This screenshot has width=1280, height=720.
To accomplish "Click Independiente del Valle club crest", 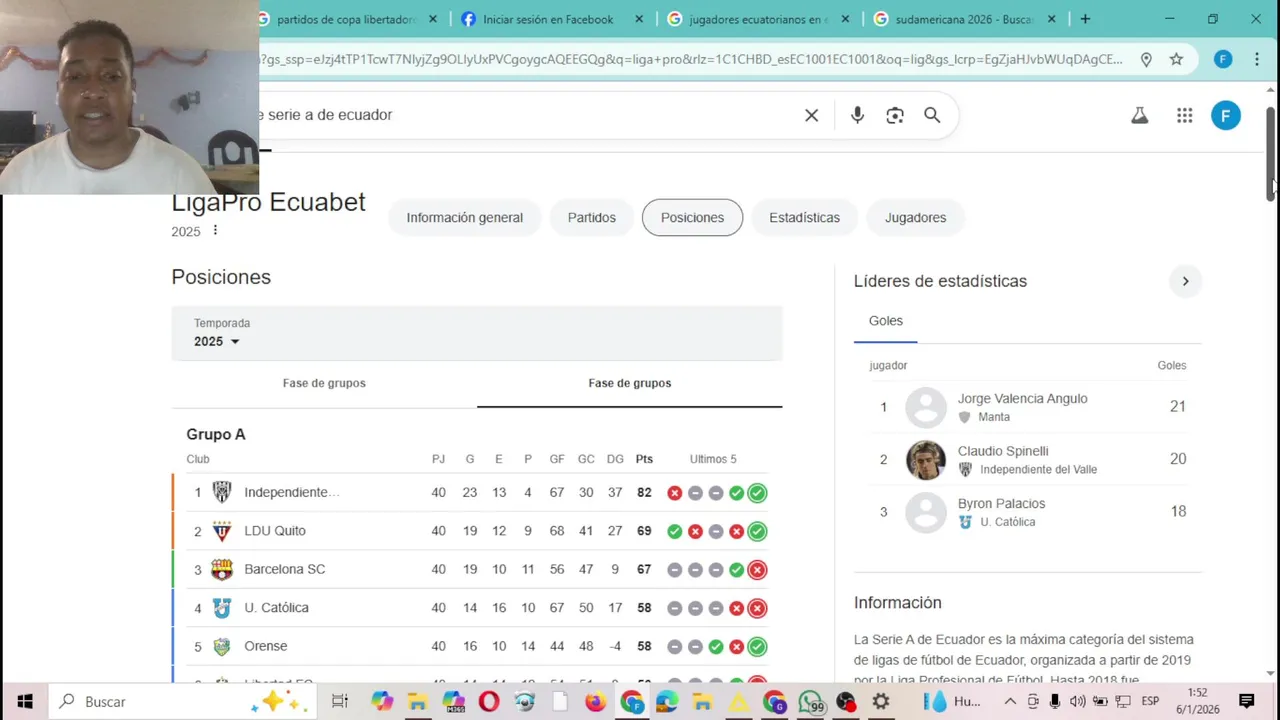I will point(222,492).
